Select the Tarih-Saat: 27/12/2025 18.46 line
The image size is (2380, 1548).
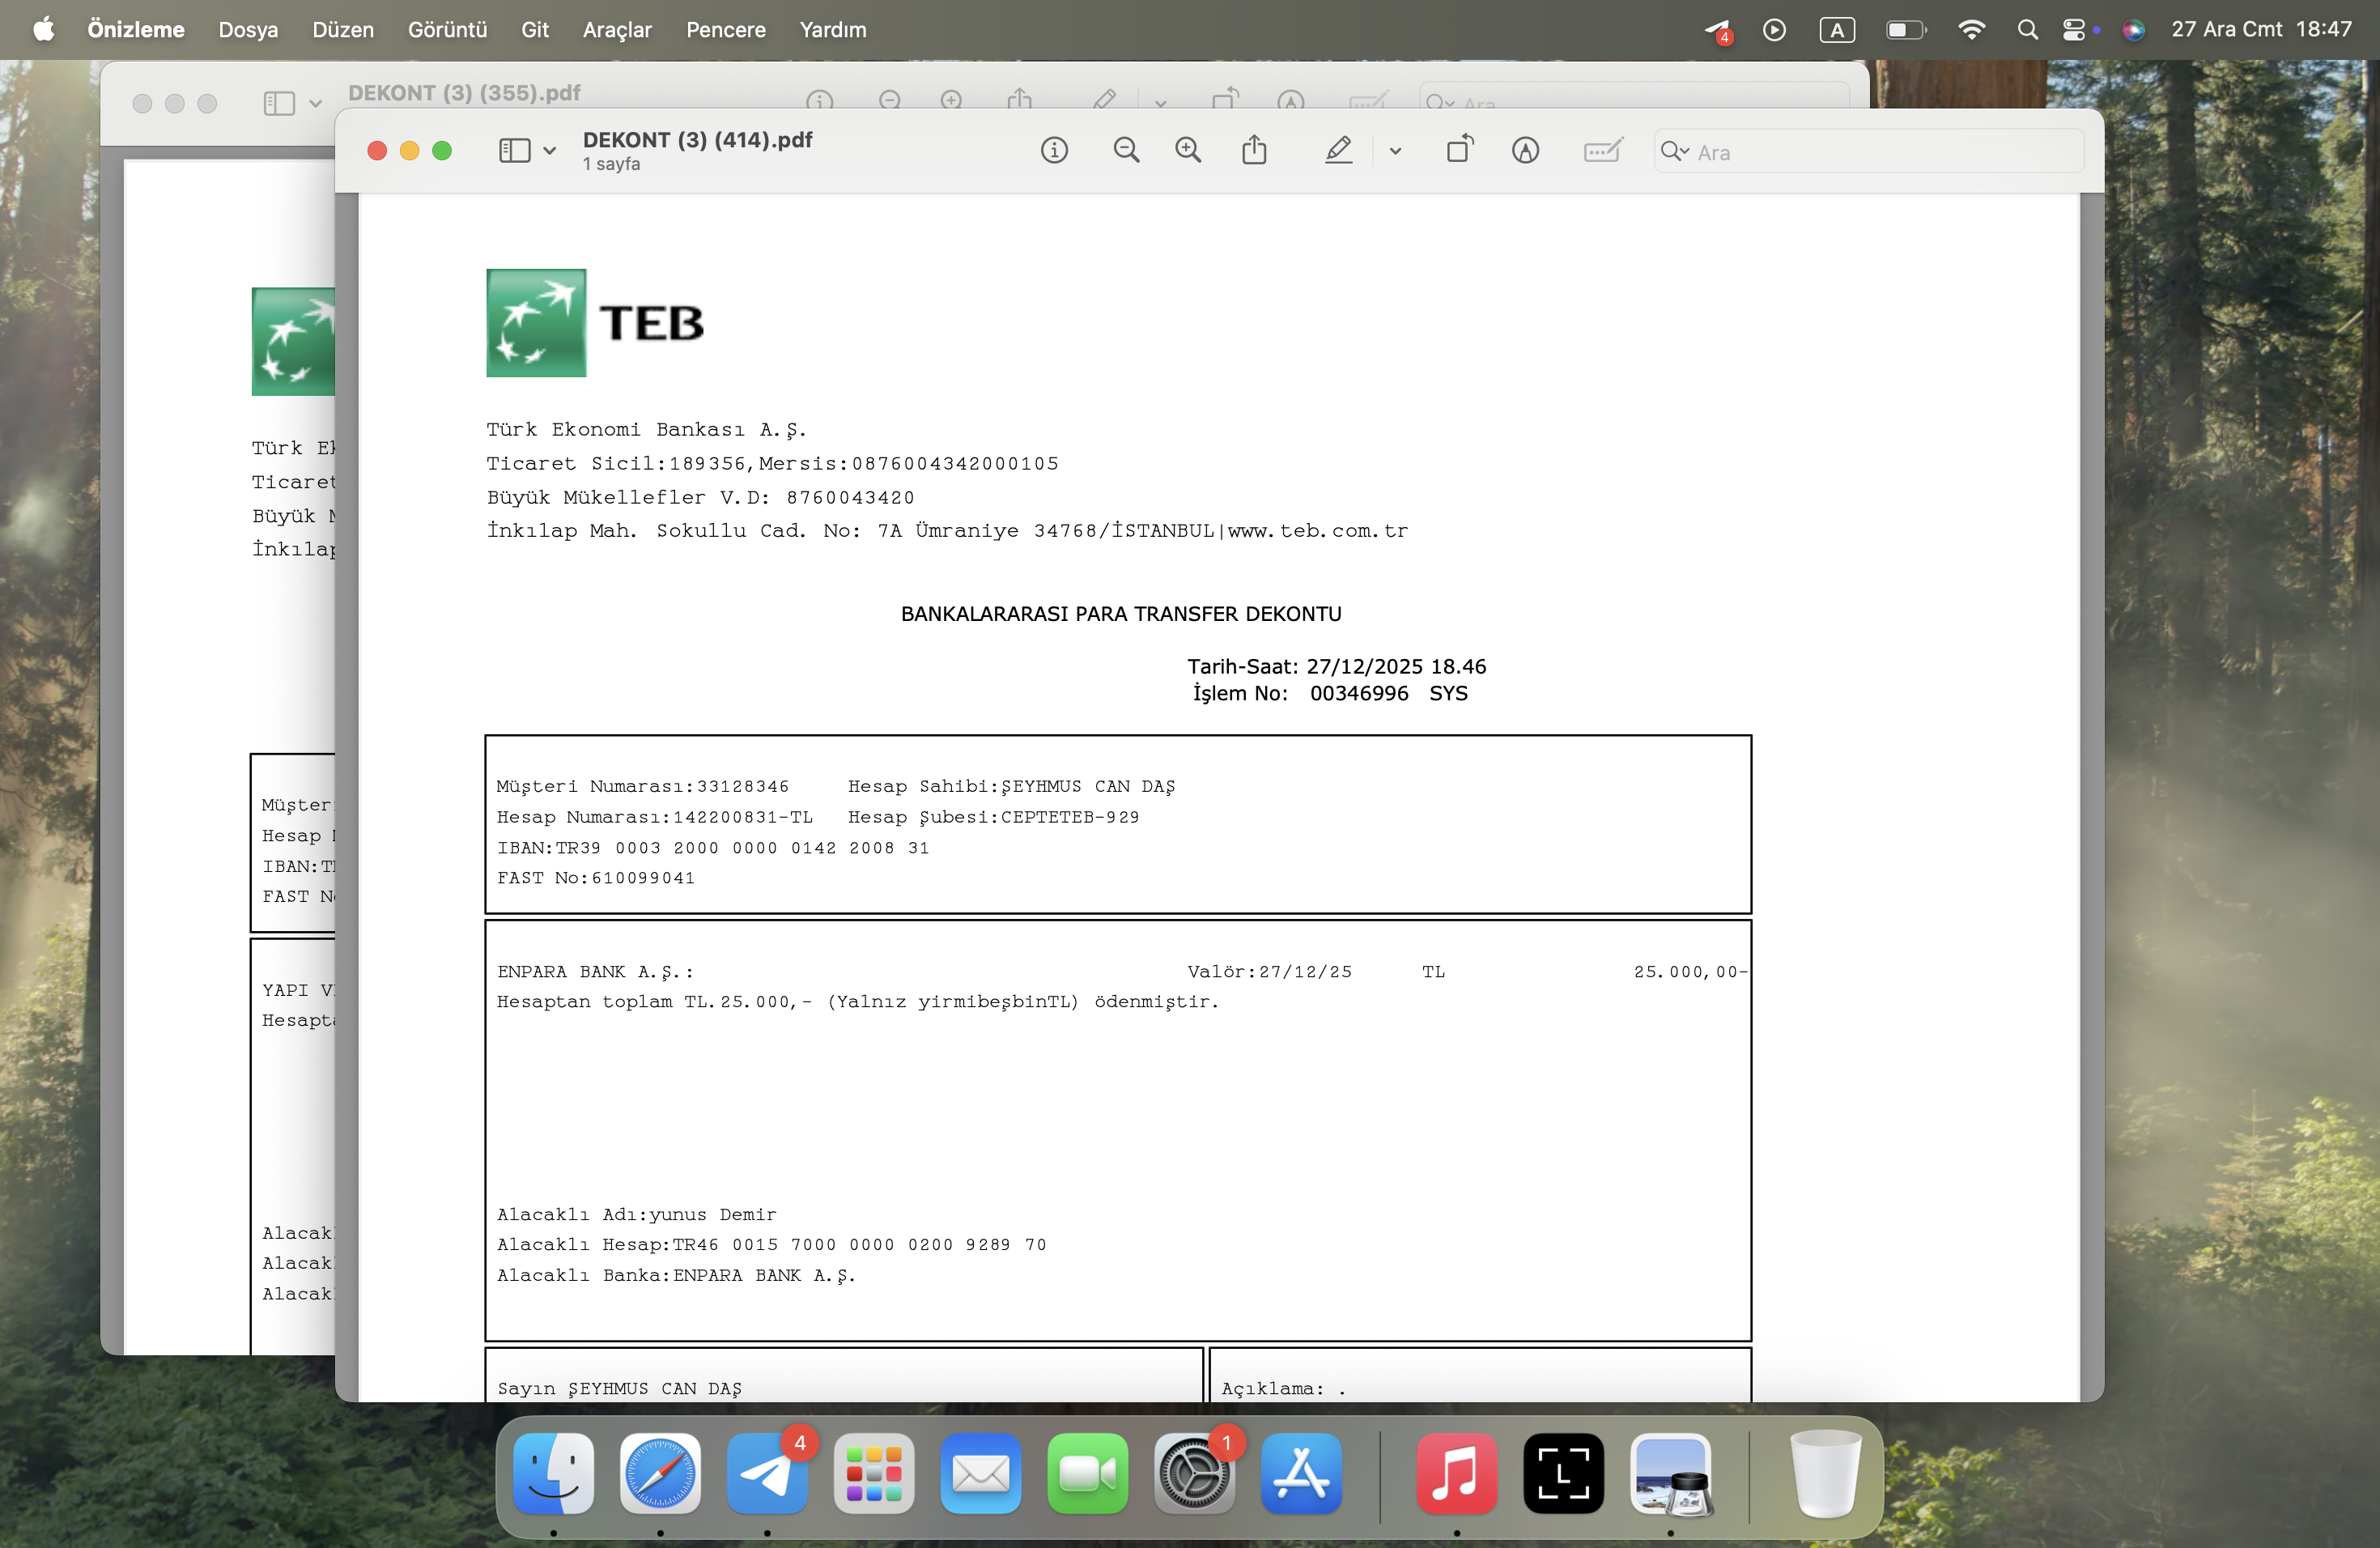[1336, 667]
